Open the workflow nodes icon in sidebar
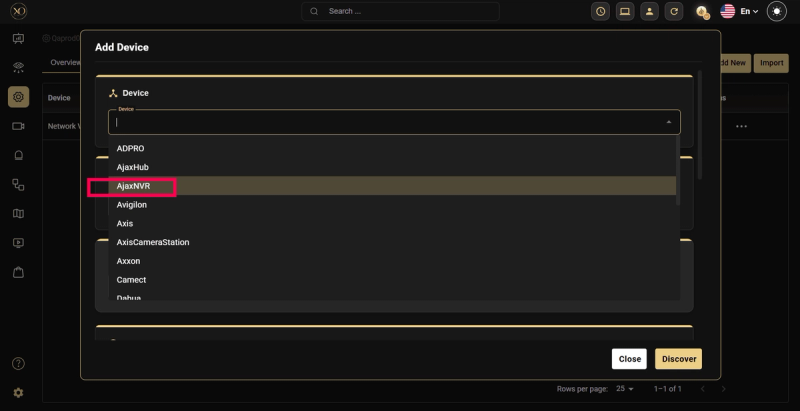This screenshot has height=411, width=800. 18,185
